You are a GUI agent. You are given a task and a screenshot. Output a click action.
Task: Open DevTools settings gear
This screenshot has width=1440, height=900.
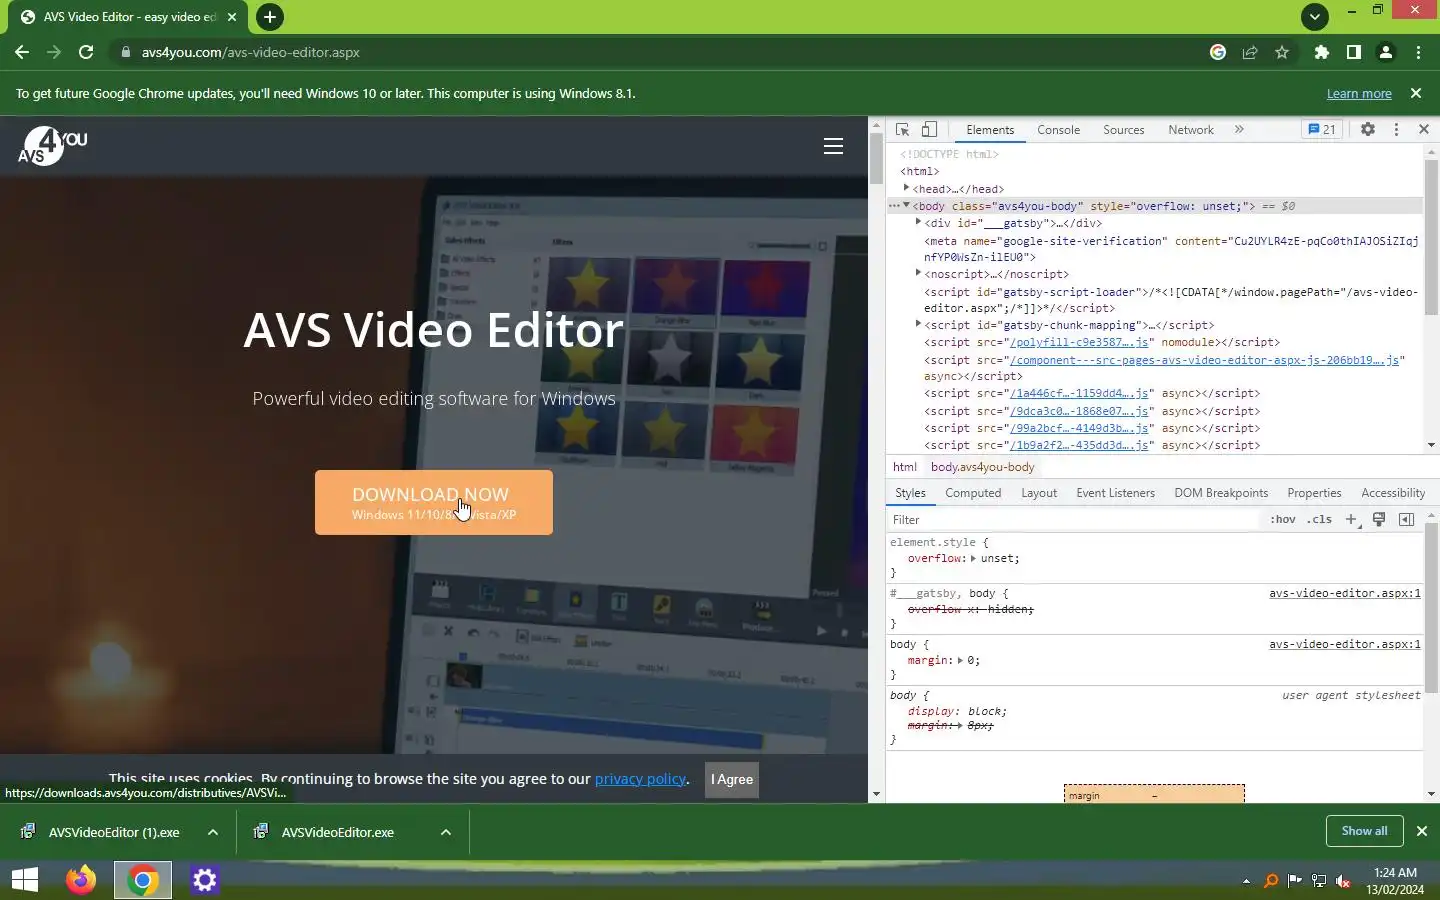[1368, 130]
